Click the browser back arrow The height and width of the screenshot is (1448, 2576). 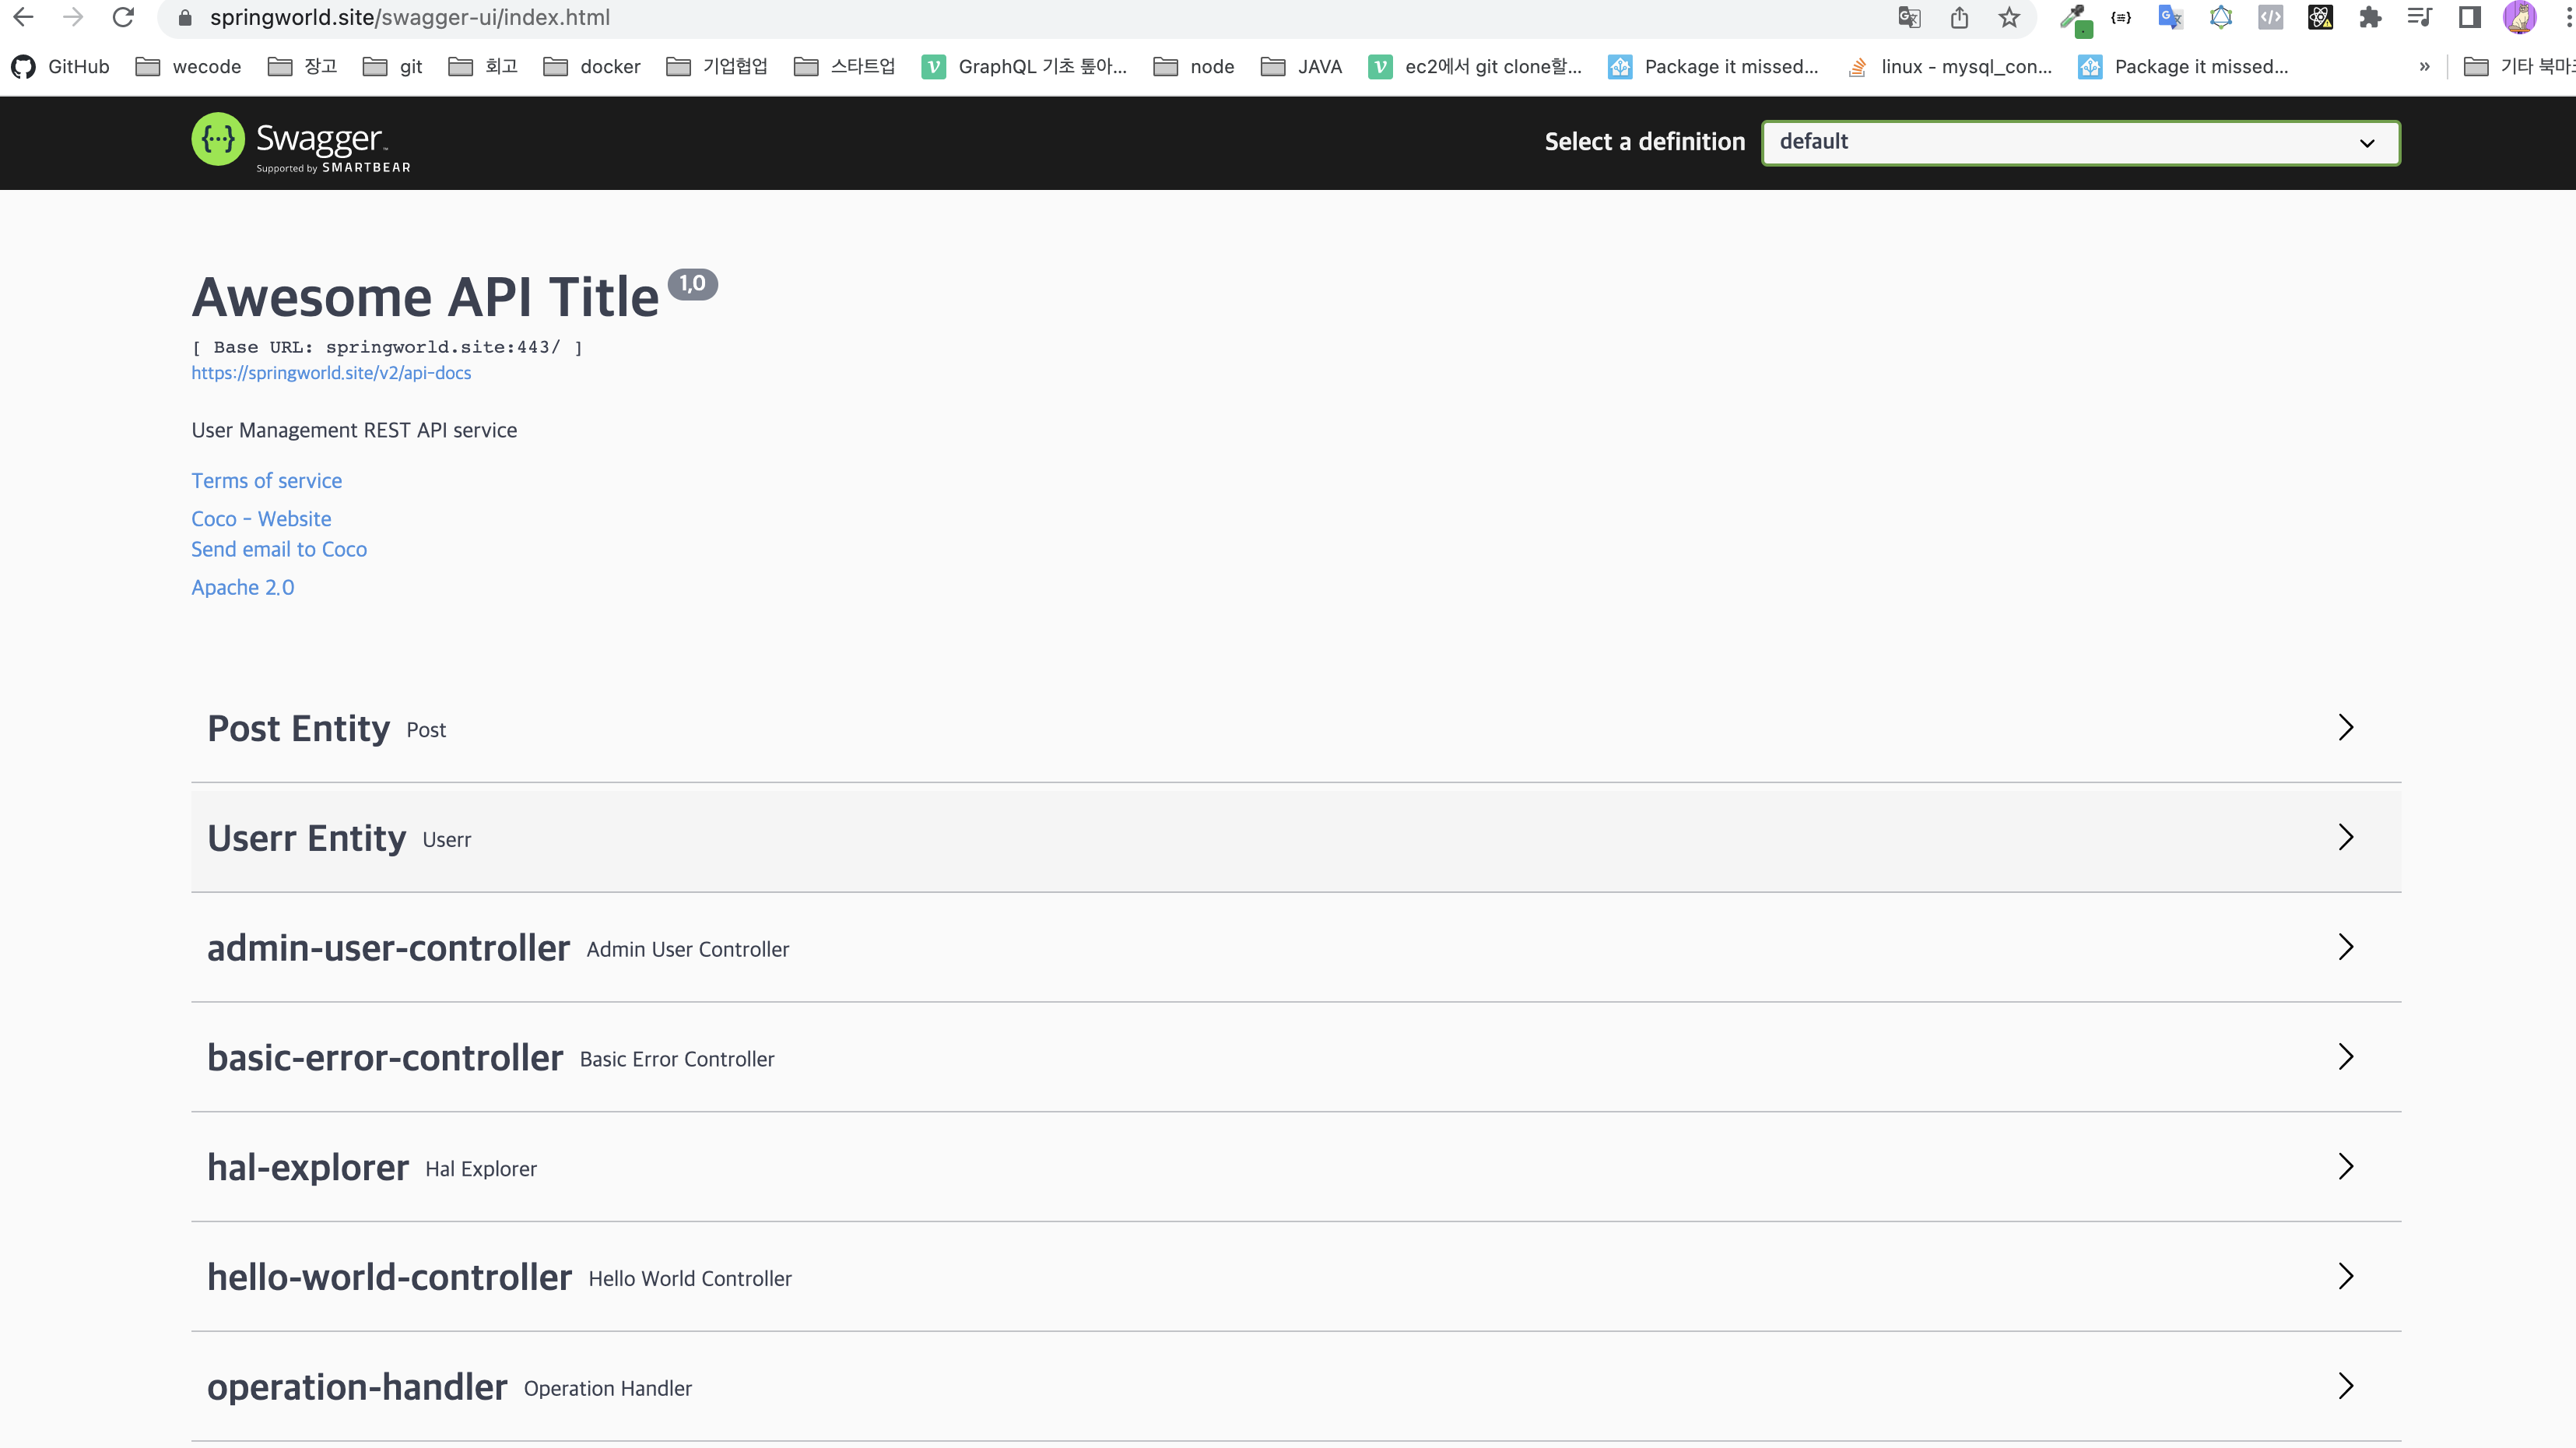point(23,17)
